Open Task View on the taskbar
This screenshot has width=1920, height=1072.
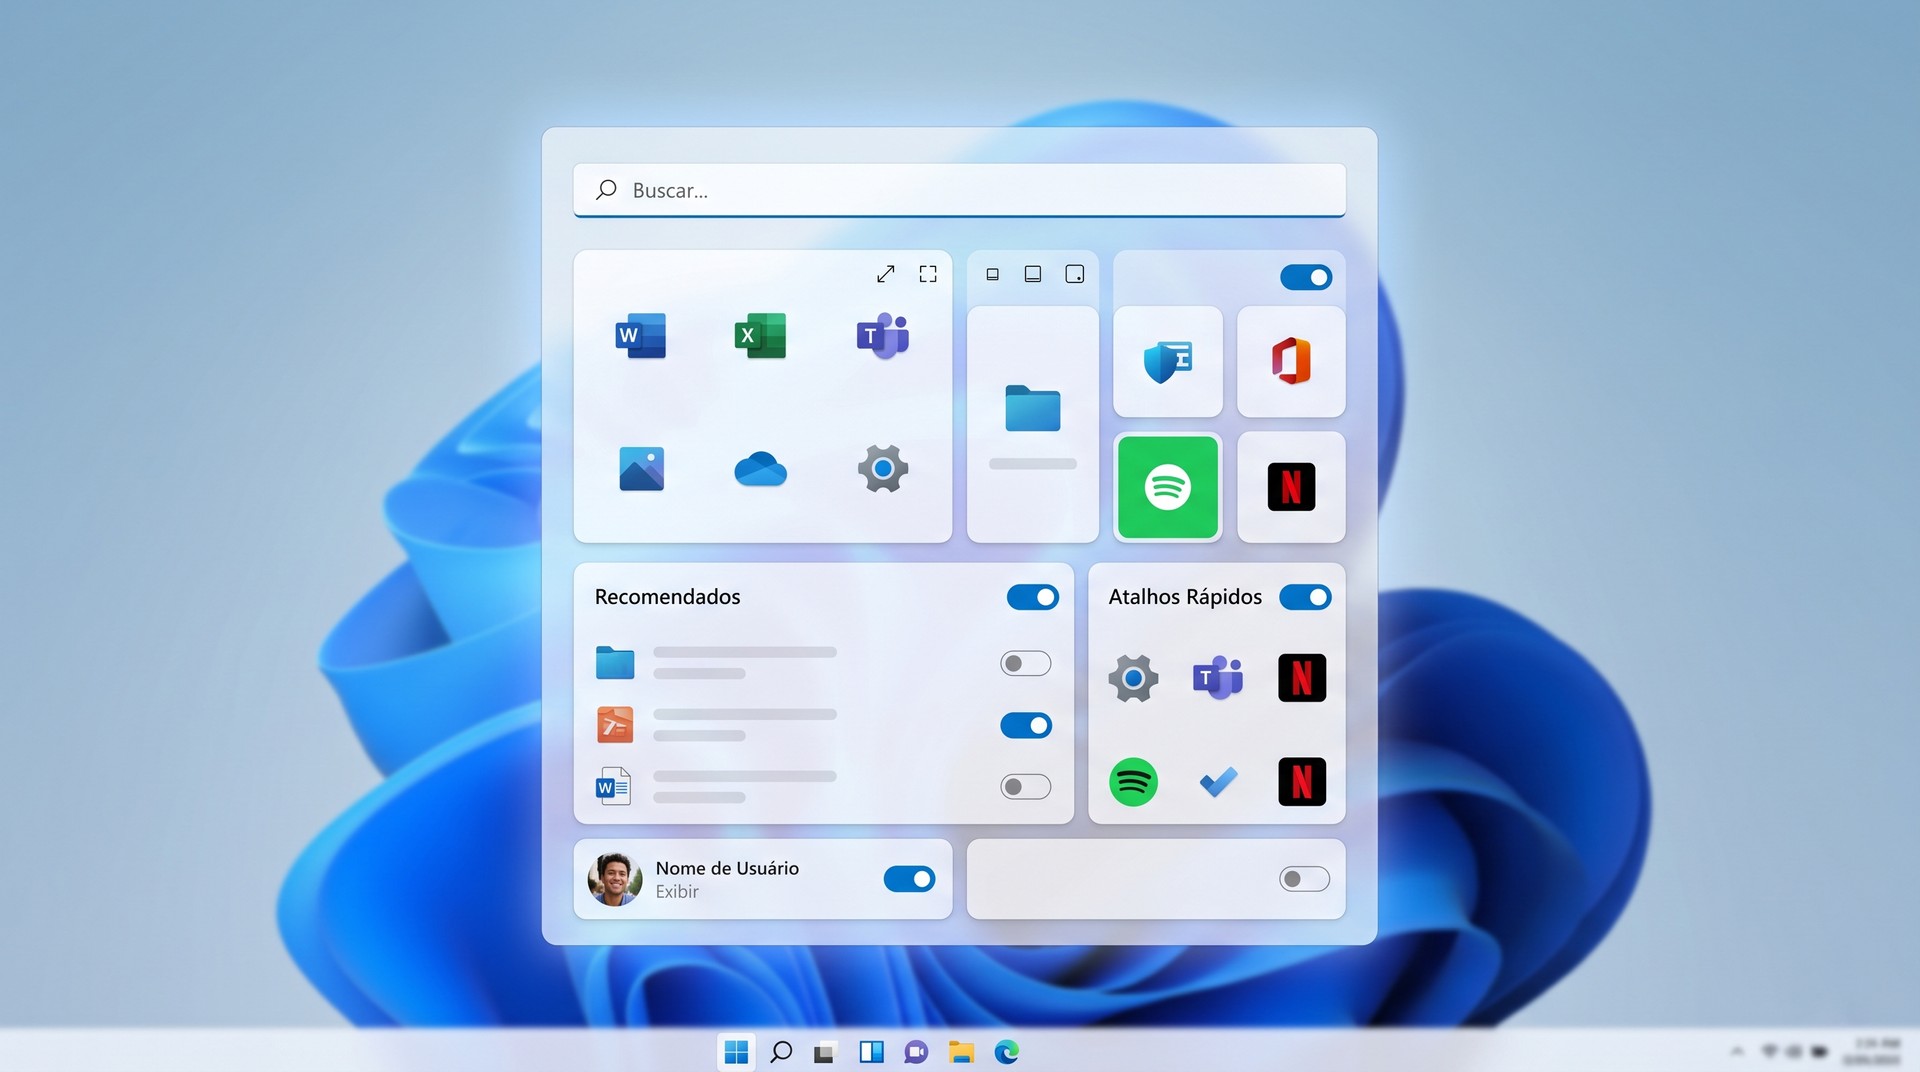(824, 1052)
